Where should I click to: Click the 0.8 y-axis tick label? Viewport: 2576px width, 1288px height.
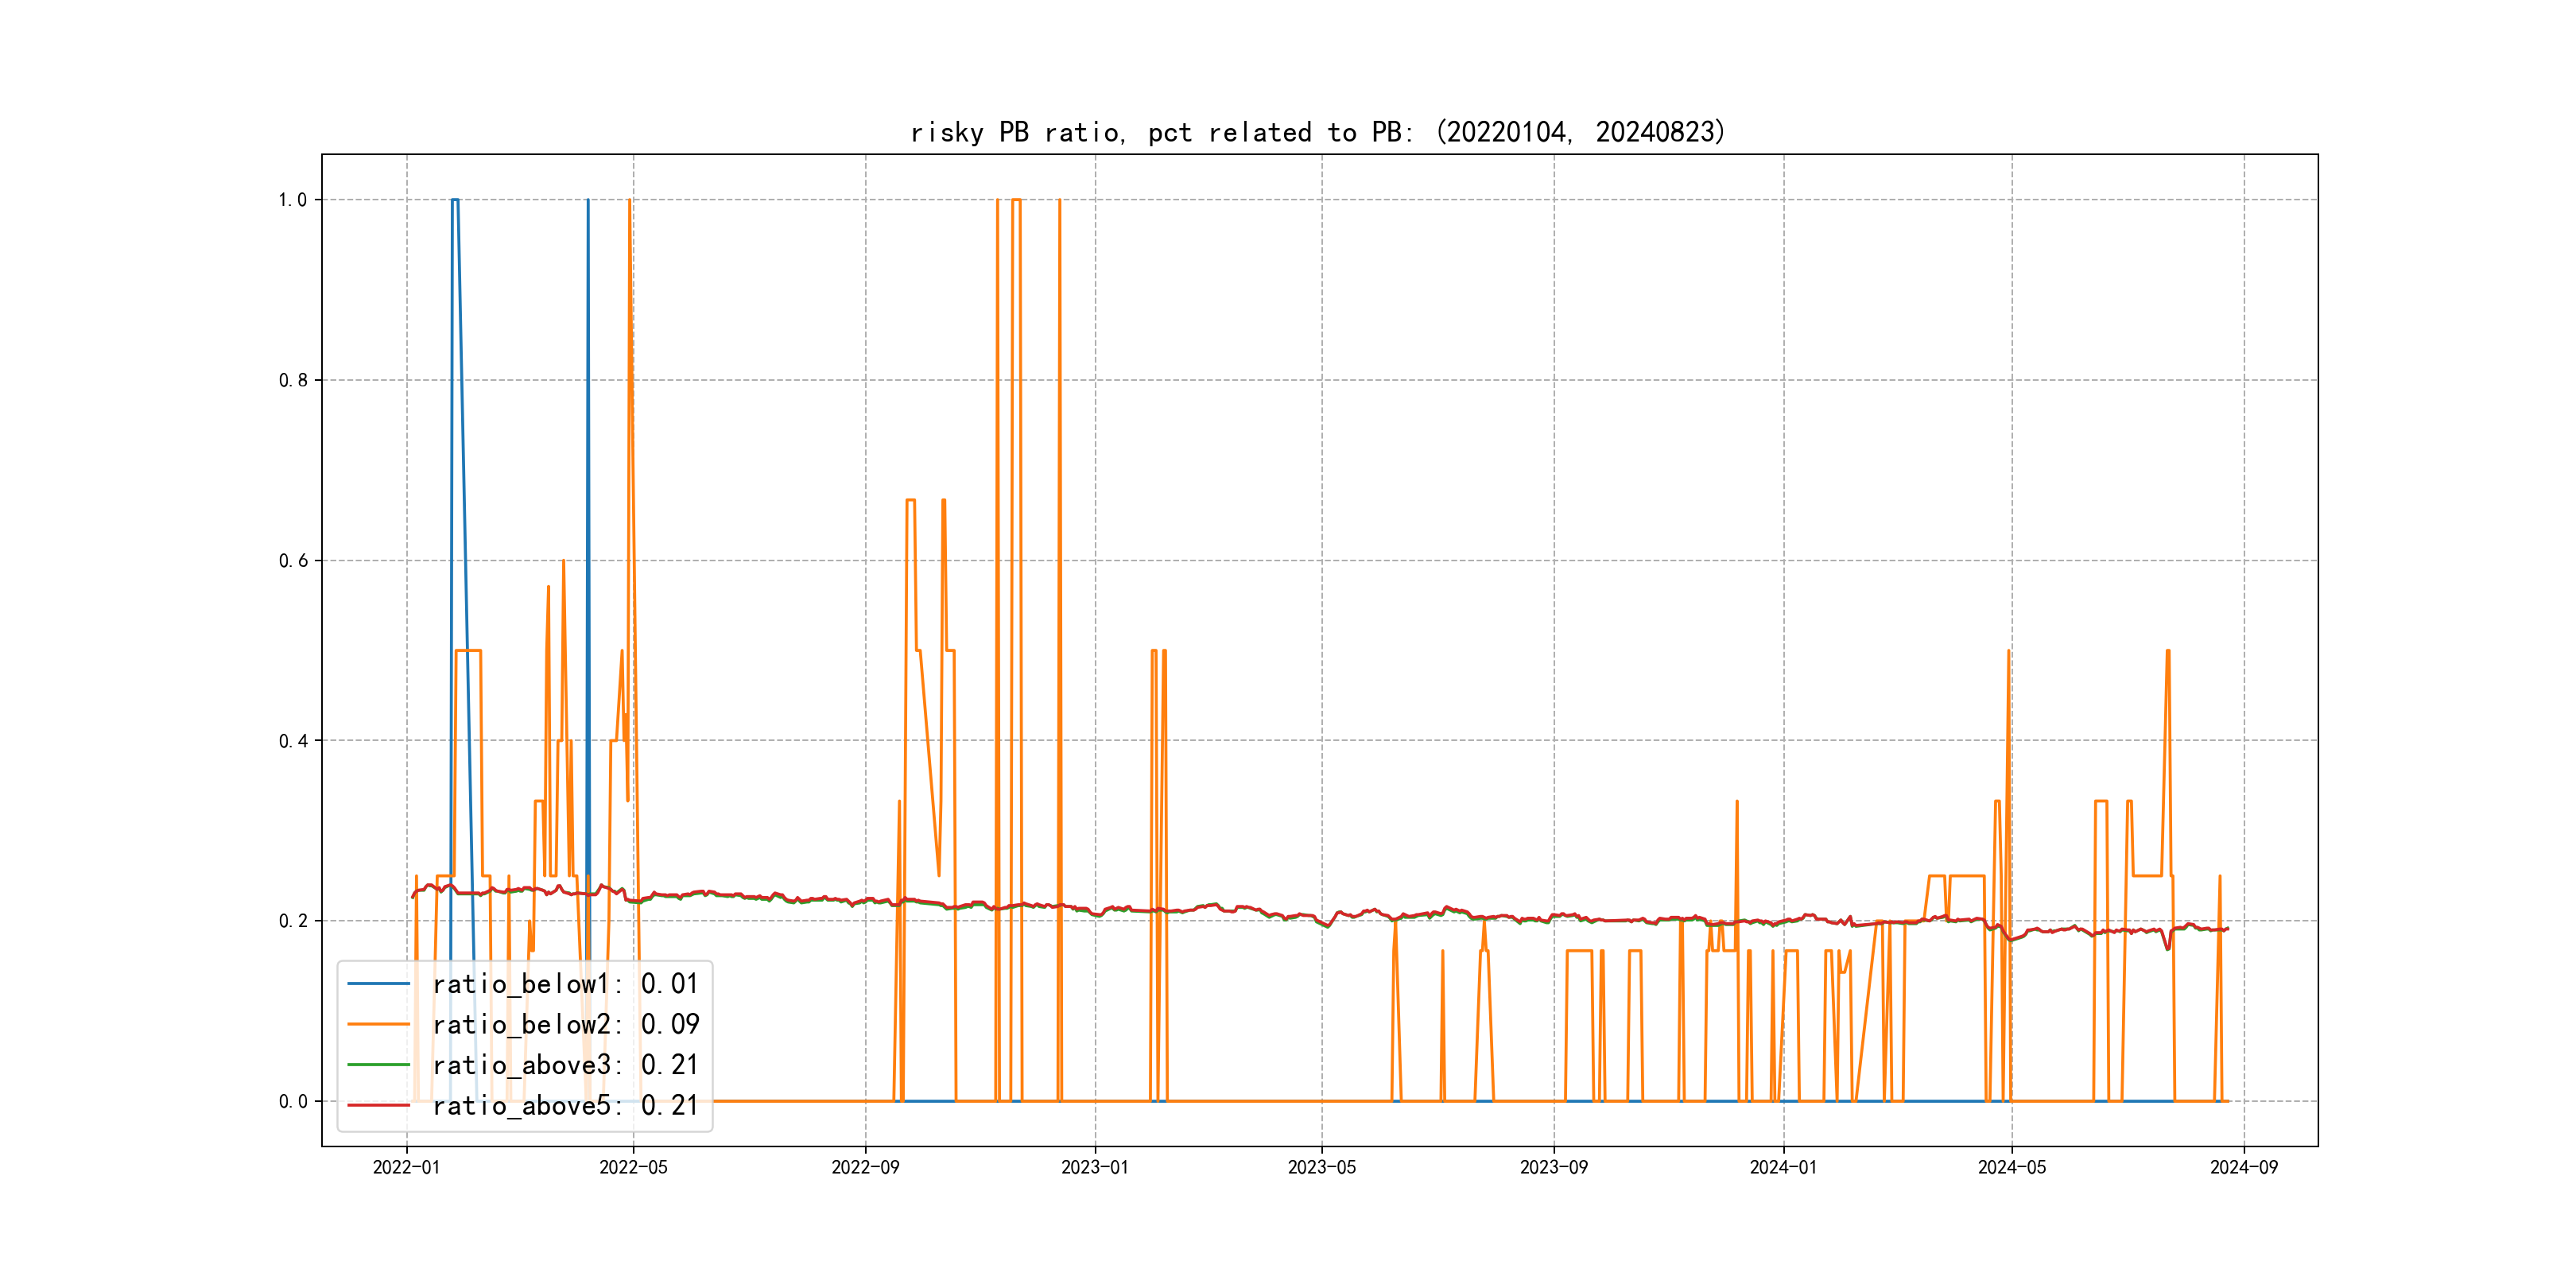pyautogui.click(x=293, y=380)
